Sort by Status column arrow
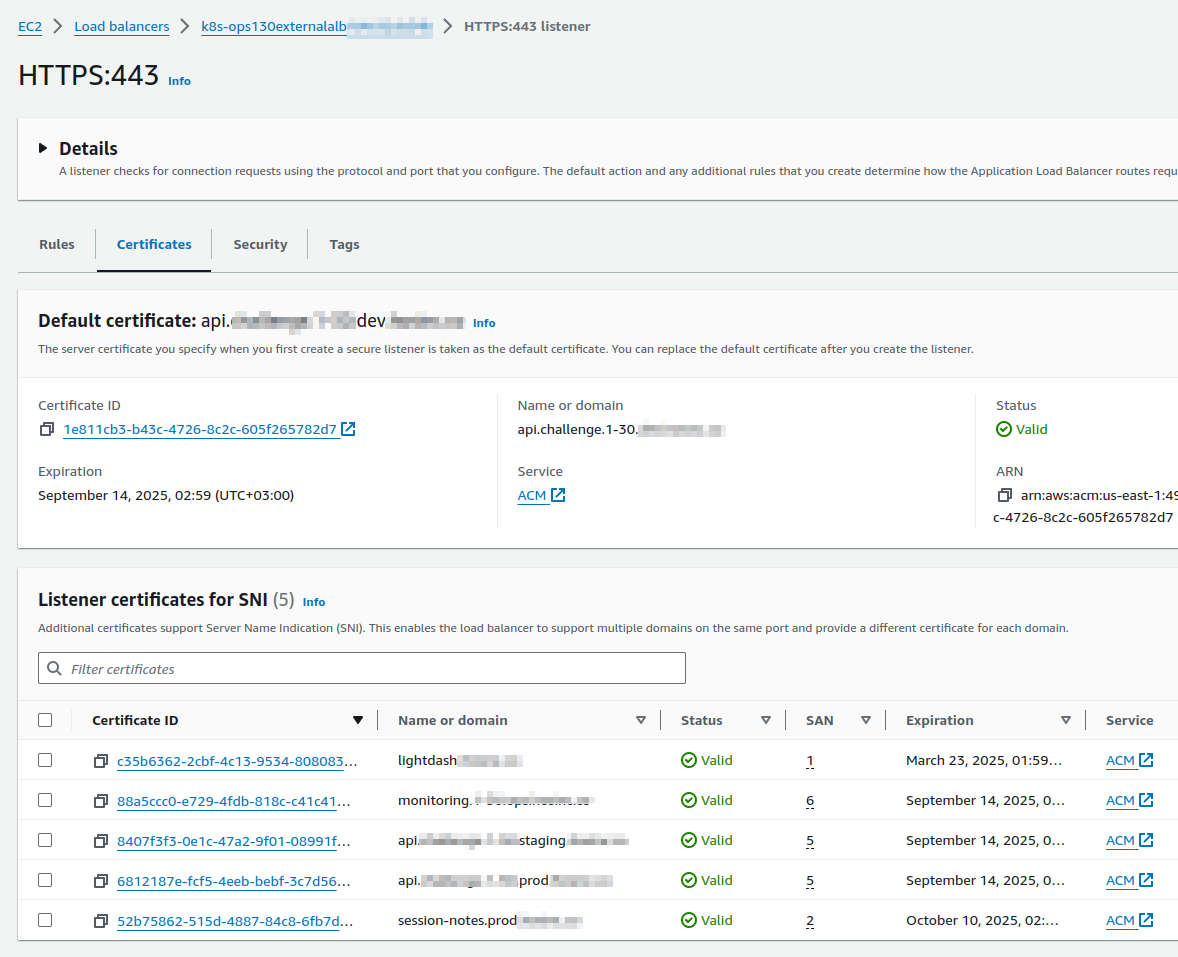The width and height of the screenshot is (1178, 957). 766,720
